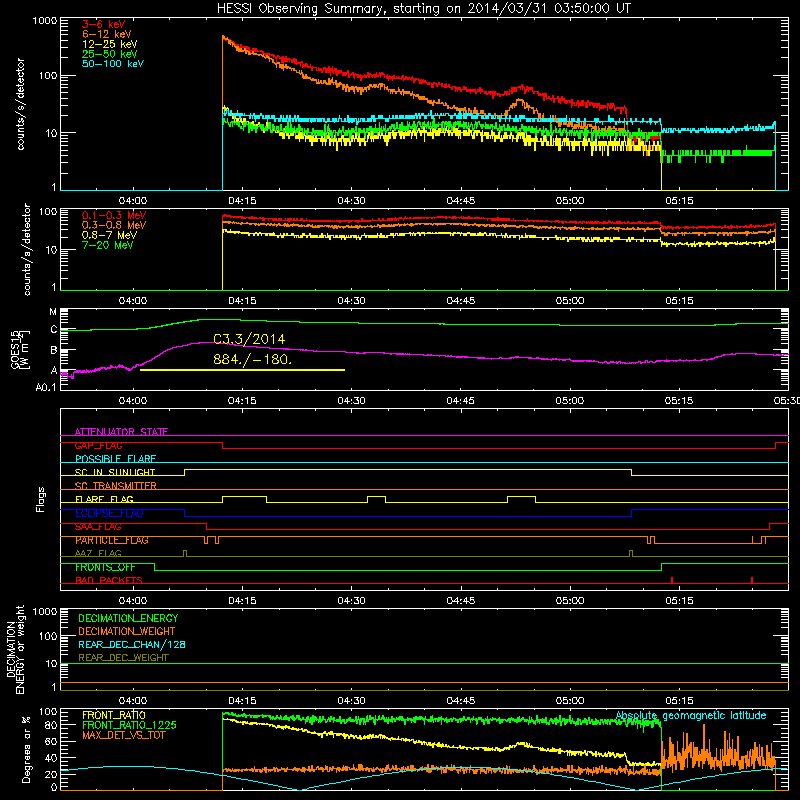Click the Absolute geomagnetic latitude label
The height and width of the screenshot is (800, 800).
691,715
